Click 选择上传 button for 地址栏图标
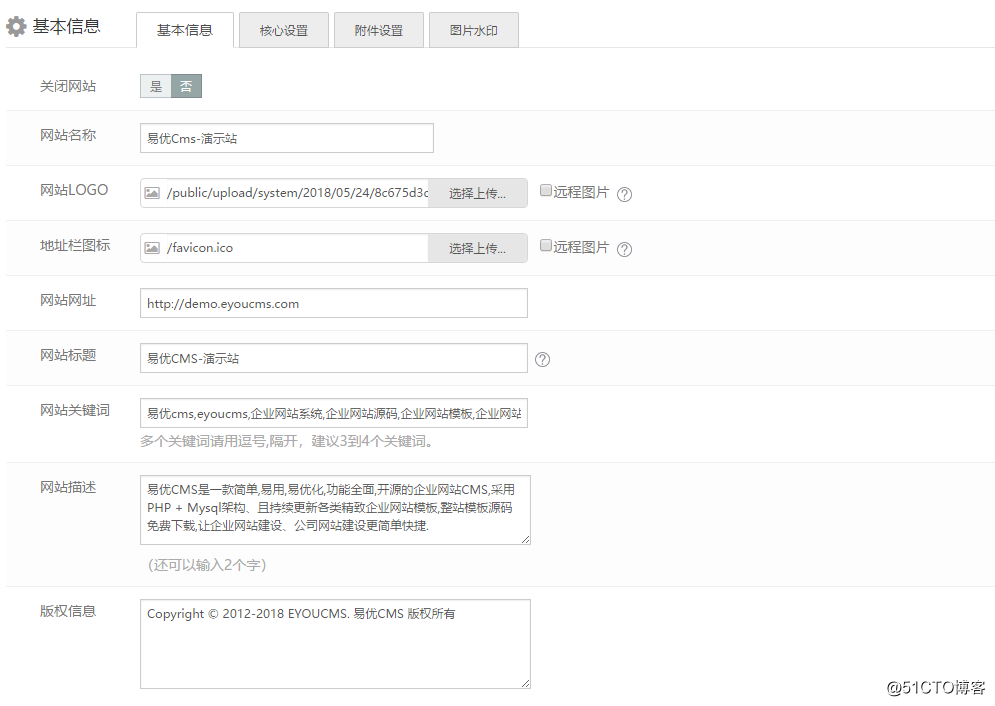This screenshot has height=706, width=995. point(478,247)
